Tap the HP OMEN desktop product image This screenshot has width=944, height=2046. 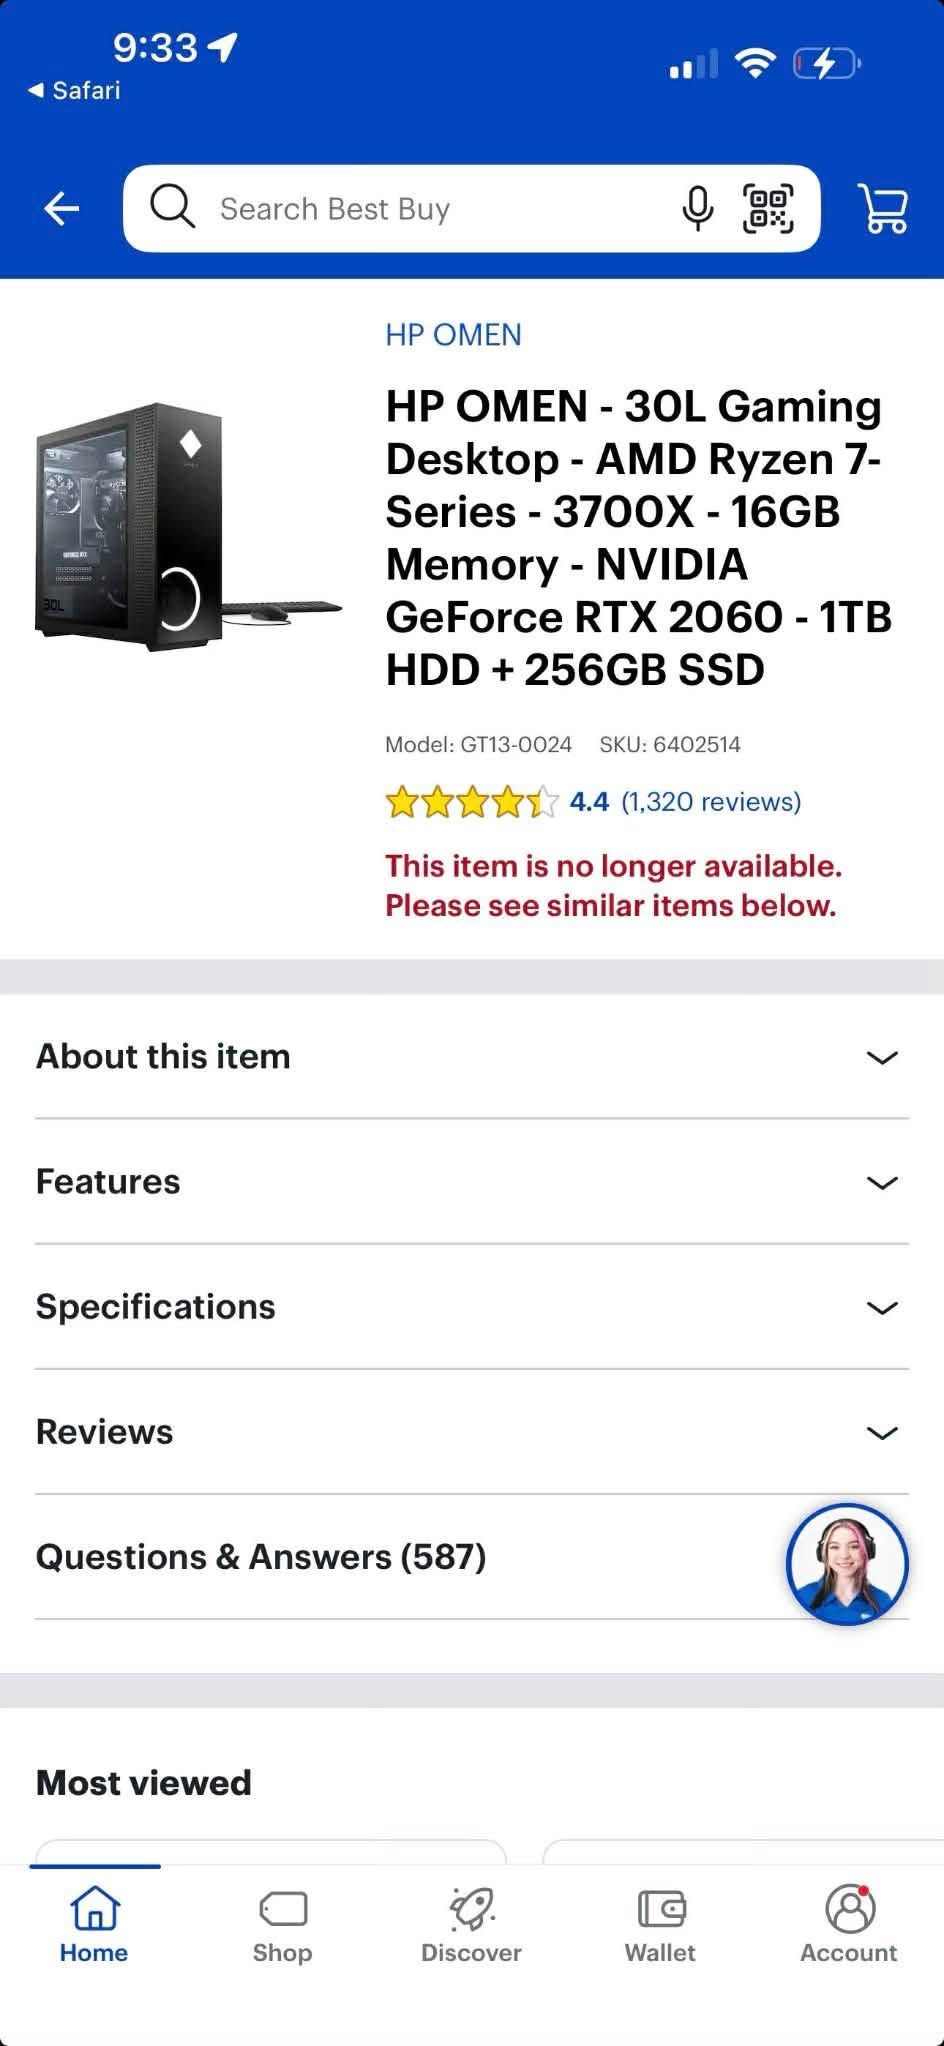click(x=188, y=528)
